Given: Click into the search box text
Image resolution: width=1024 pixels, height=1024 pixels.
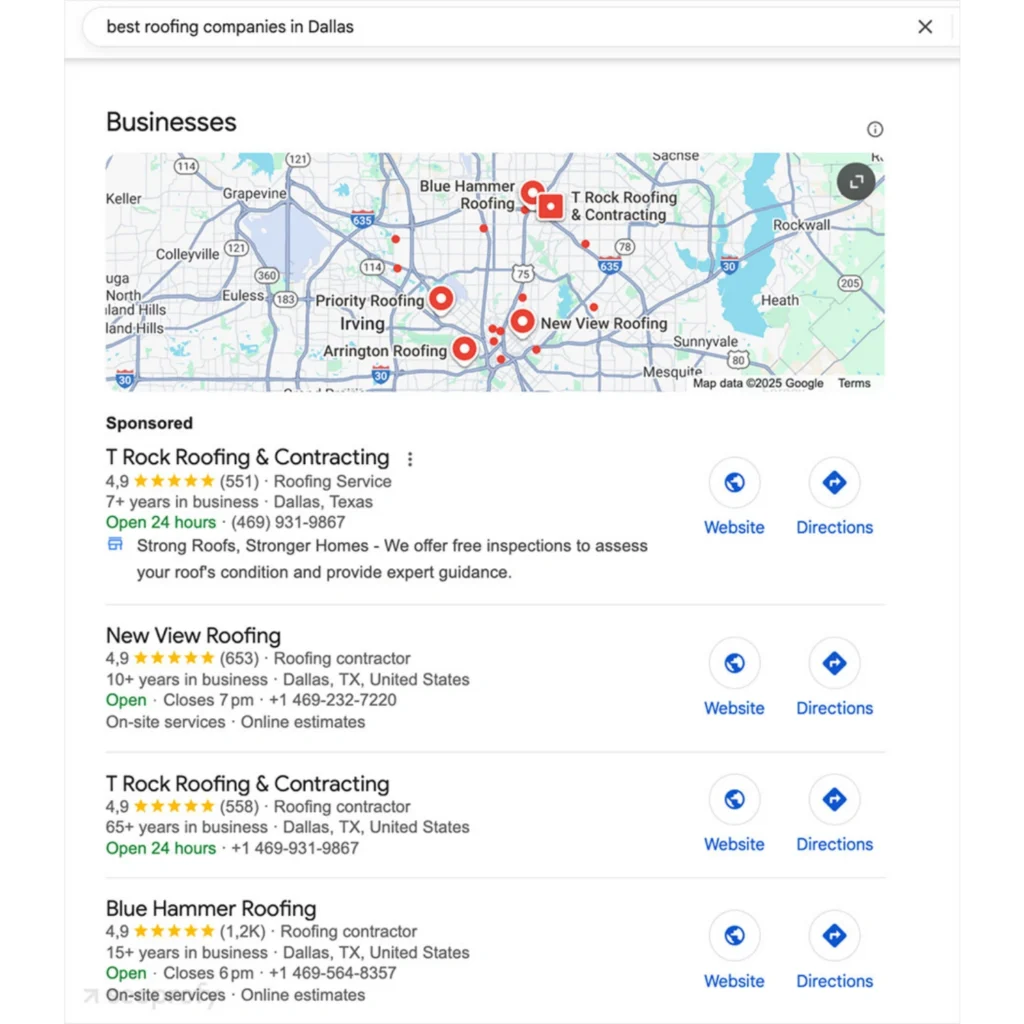Looking at the screenshot, I should 230,27.
